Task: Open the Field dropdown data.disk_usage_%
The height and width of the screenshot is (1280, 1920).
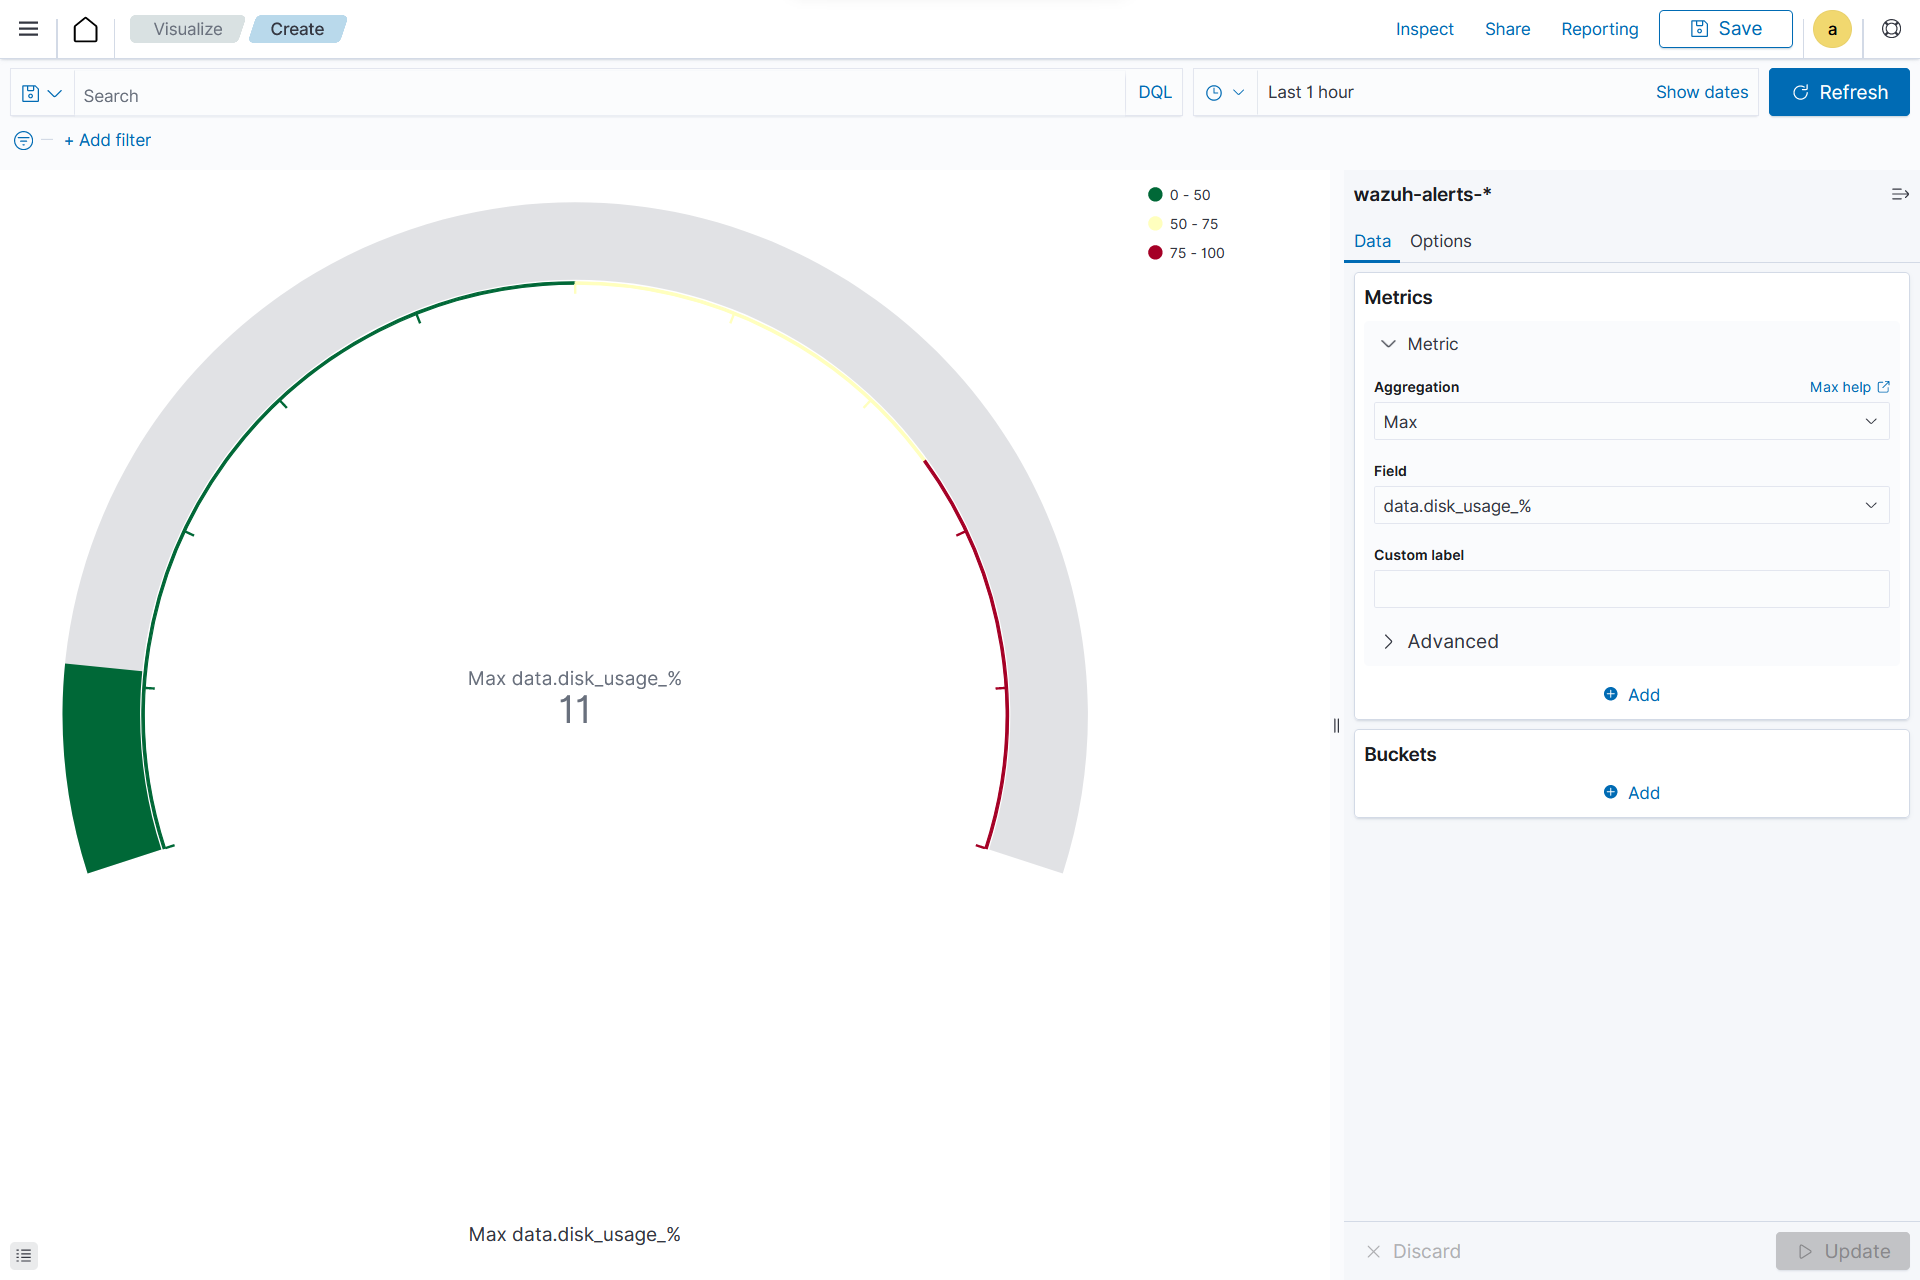Action: click(1631, 506)
